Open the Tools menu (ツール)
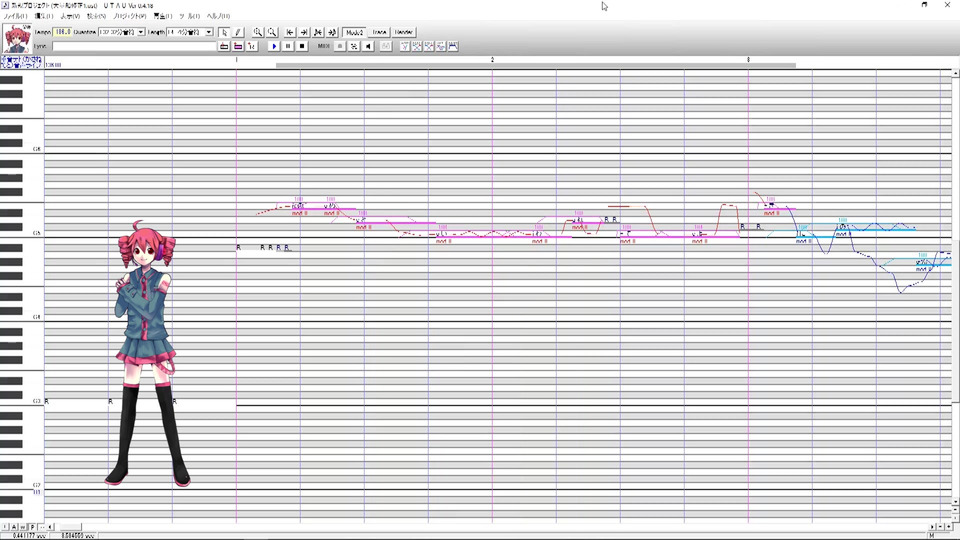This screenshot has height=540, width=960. click(189, 16)
